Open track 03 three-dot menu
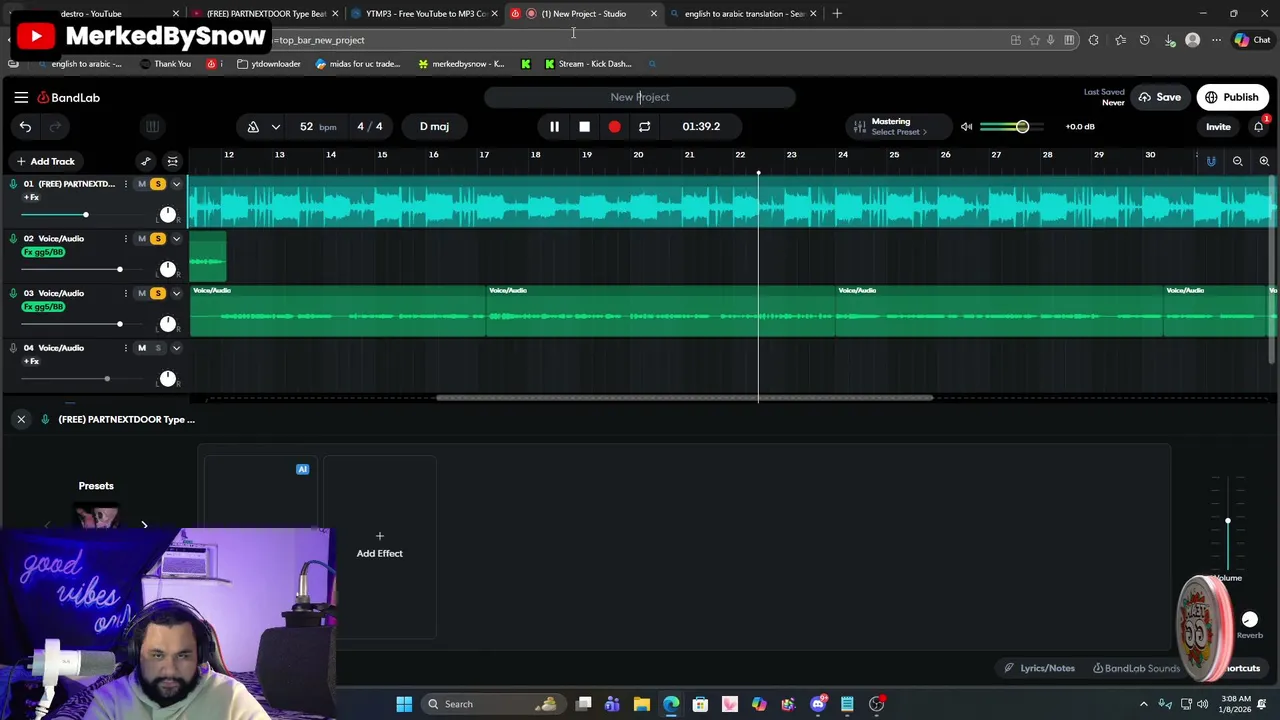Viewport: 1280px width, 720px height. pyautogui.click(x=125, y=293)
